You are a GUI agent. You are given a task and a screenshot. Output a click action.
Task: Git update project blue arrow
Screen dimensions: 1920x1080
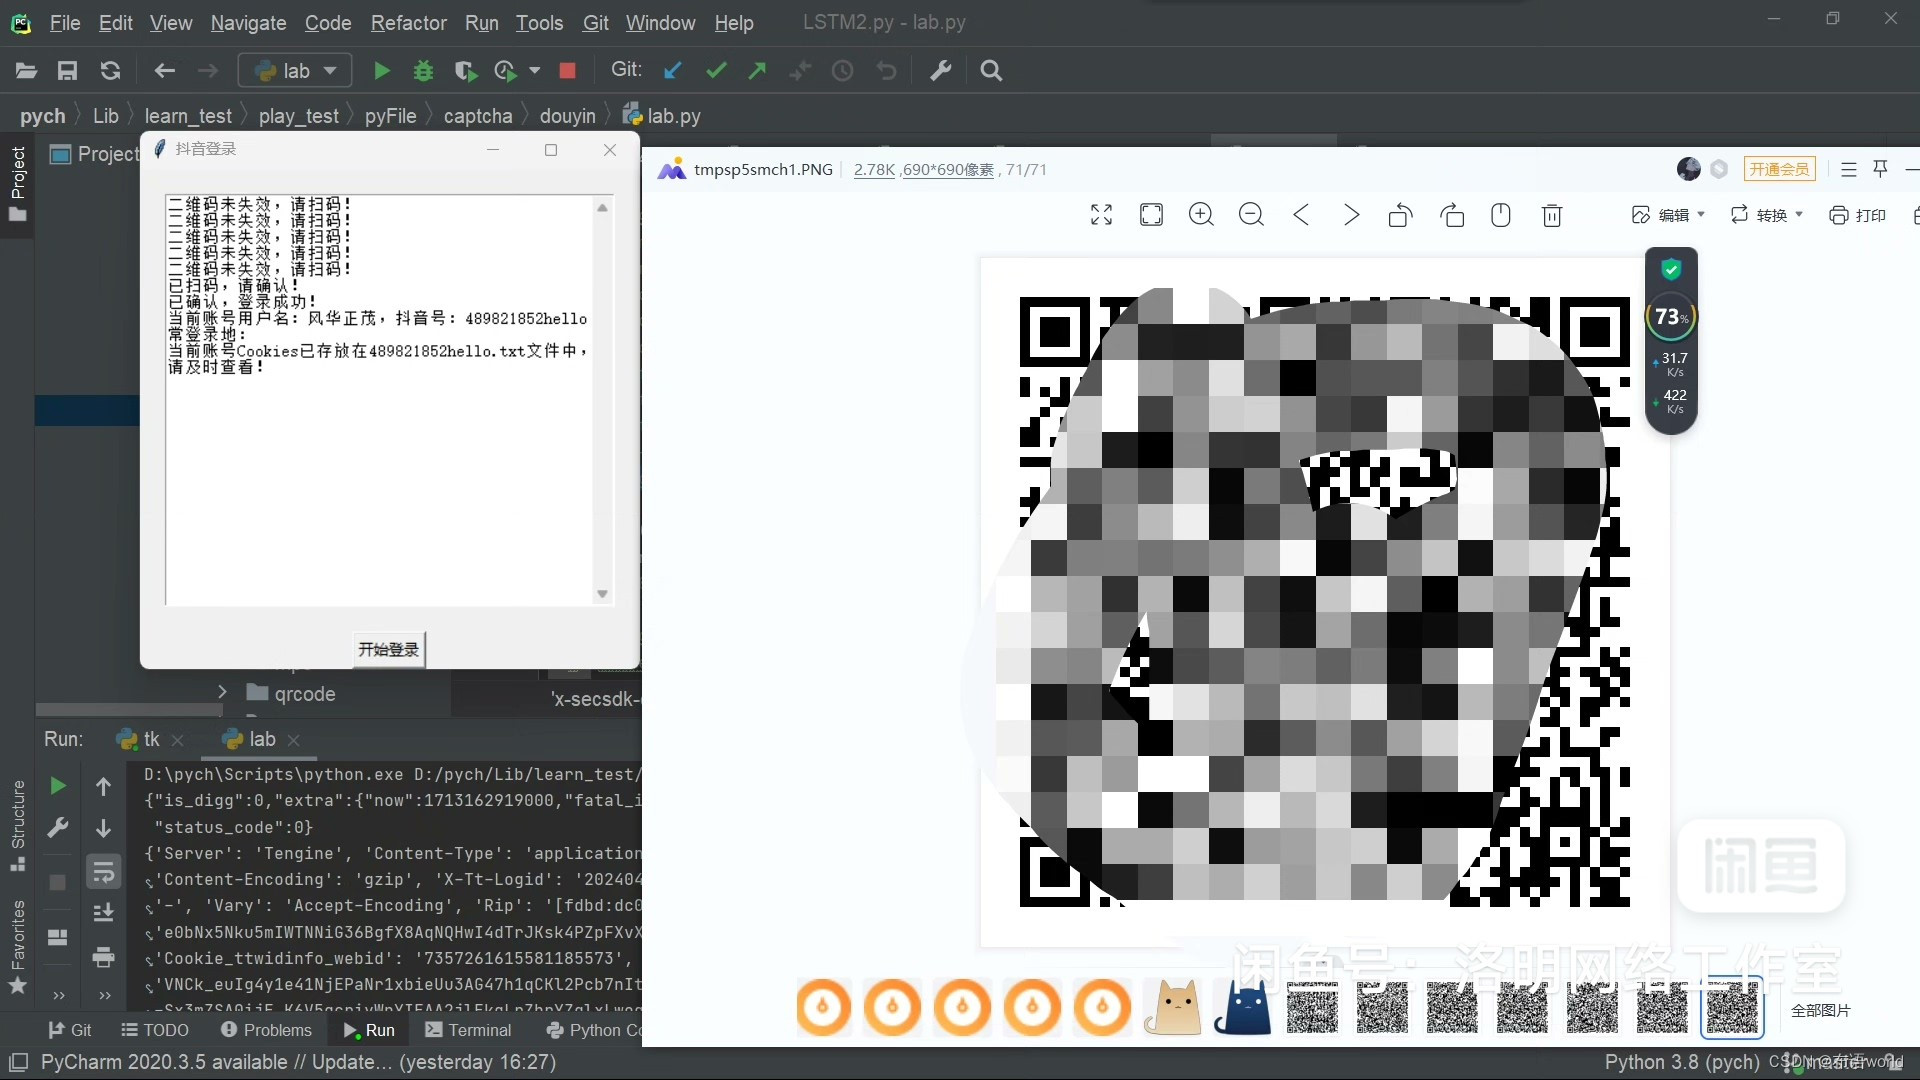(x=673, y=70)
